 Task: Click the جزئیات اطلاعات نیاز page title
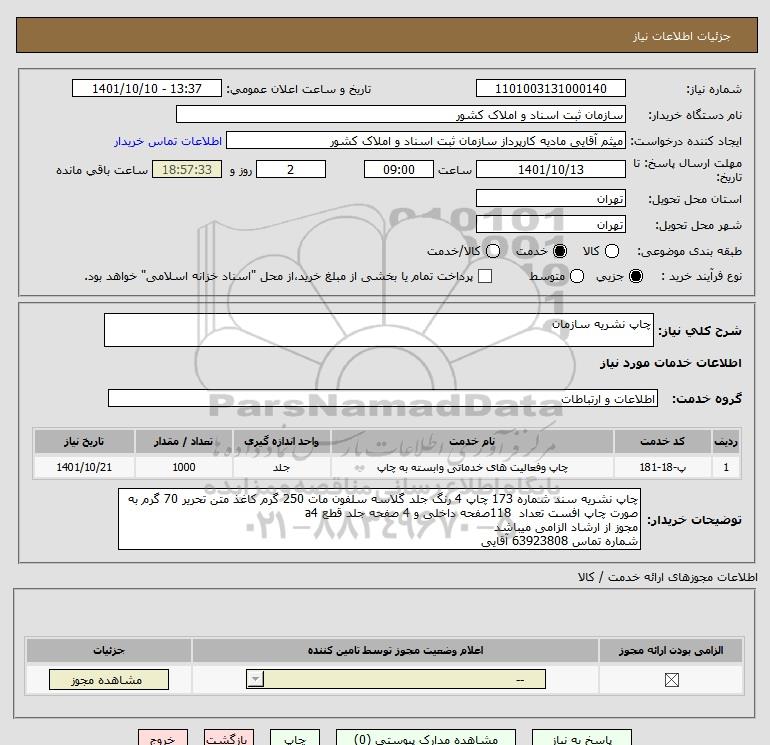tap(682, 36)
